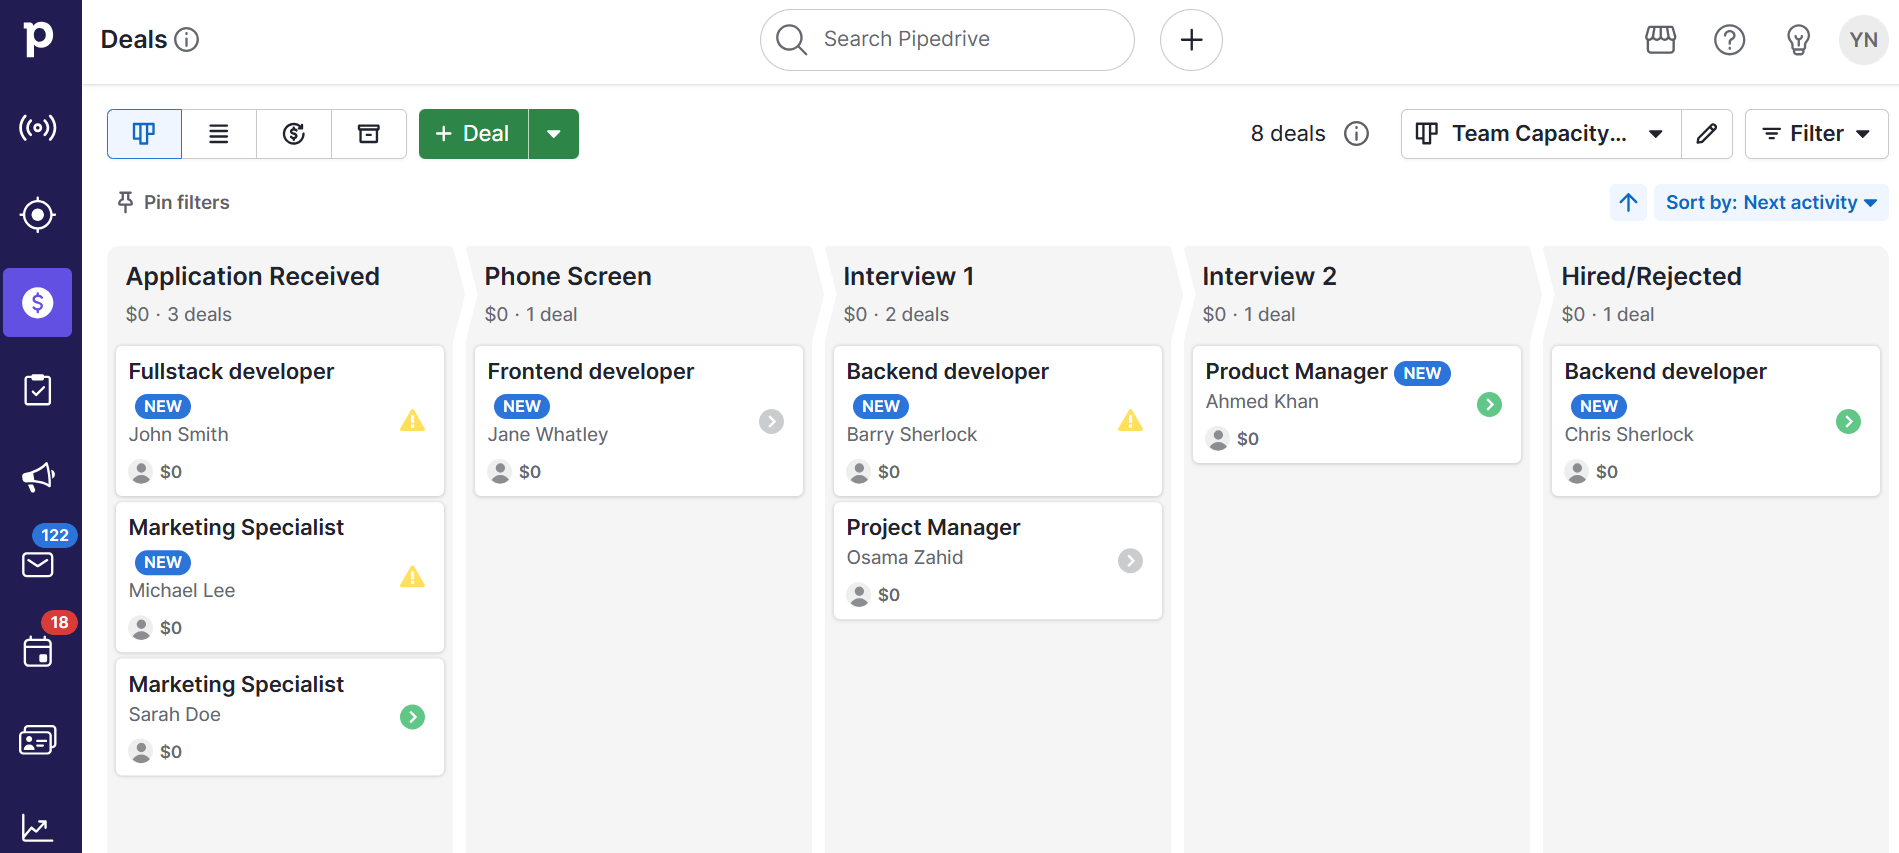Expand the green Deal button dropdown arrow
The height and width of the screenshot is (853, 1899).
pyautogui.click(x=554, y=134)
